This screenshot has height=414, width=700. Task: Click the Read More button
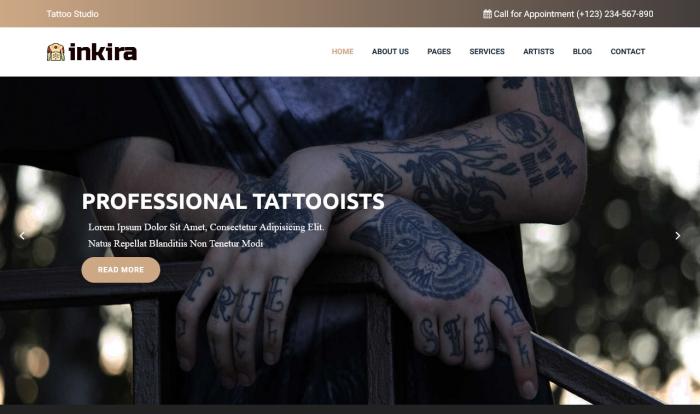pyautogui.click(x=121, y=270)
